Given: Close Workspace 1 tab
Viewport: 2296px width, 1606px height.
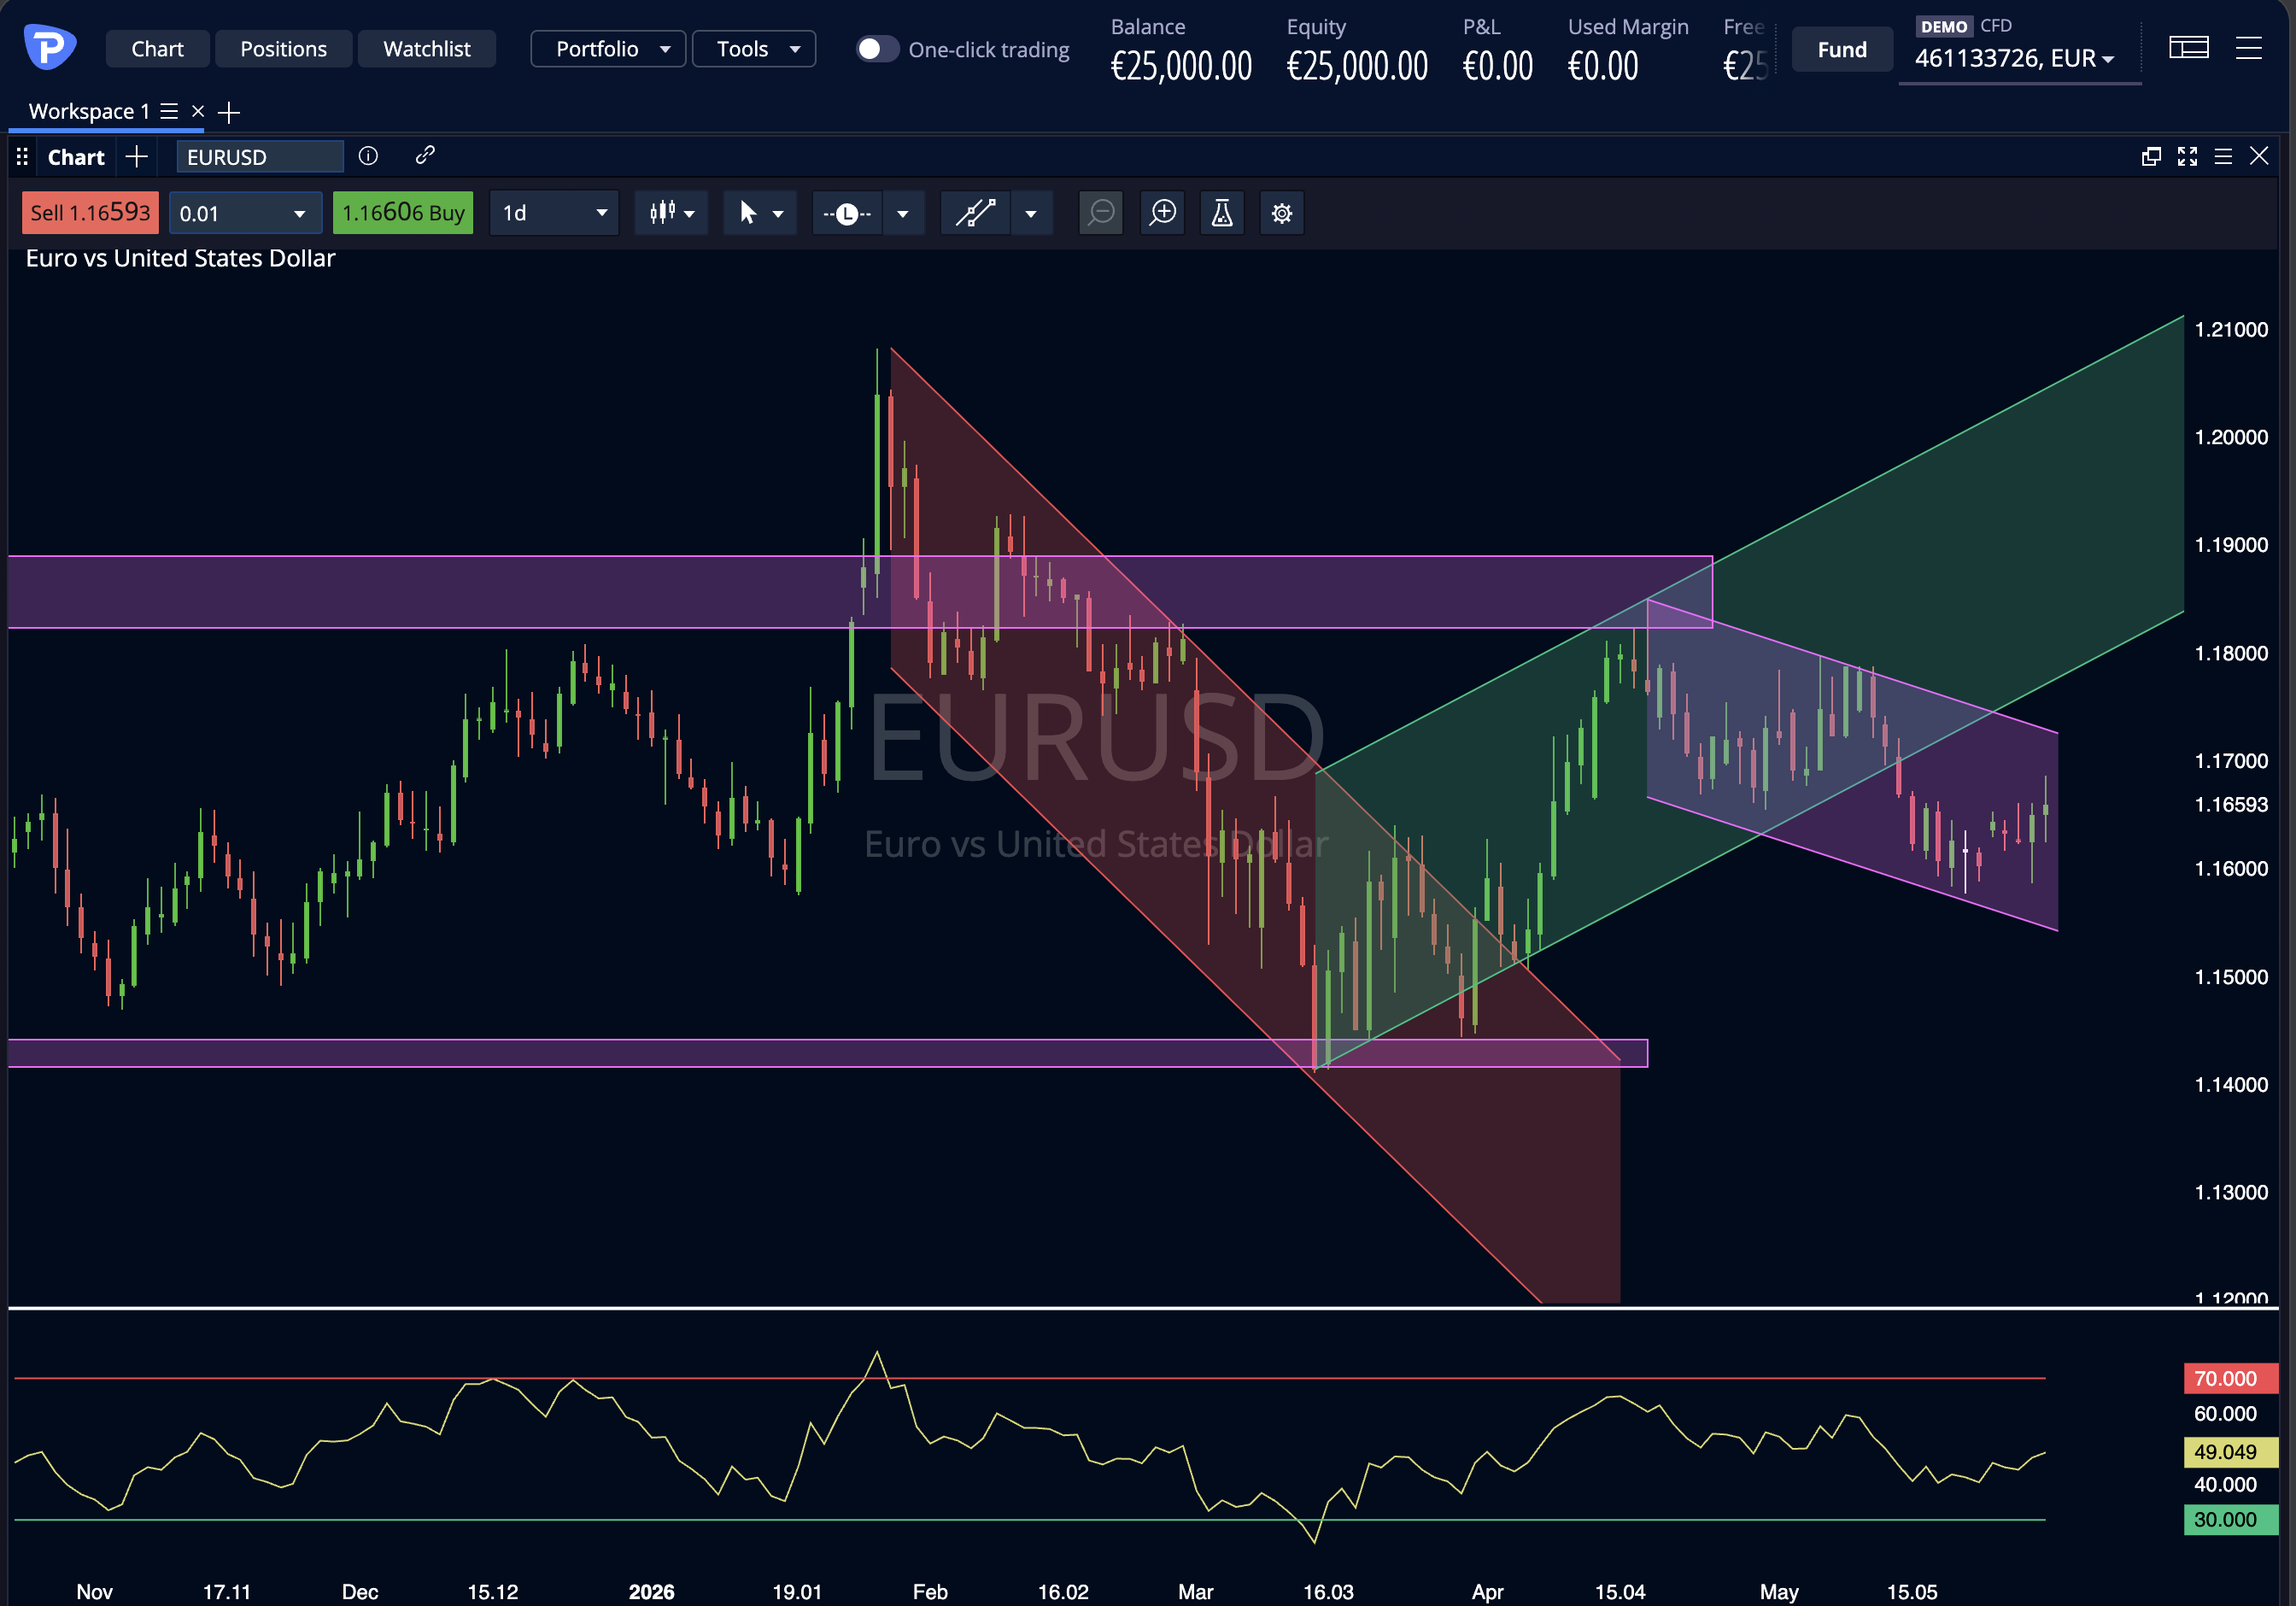Looking at the screenshot, I should (x=198, y=111).
